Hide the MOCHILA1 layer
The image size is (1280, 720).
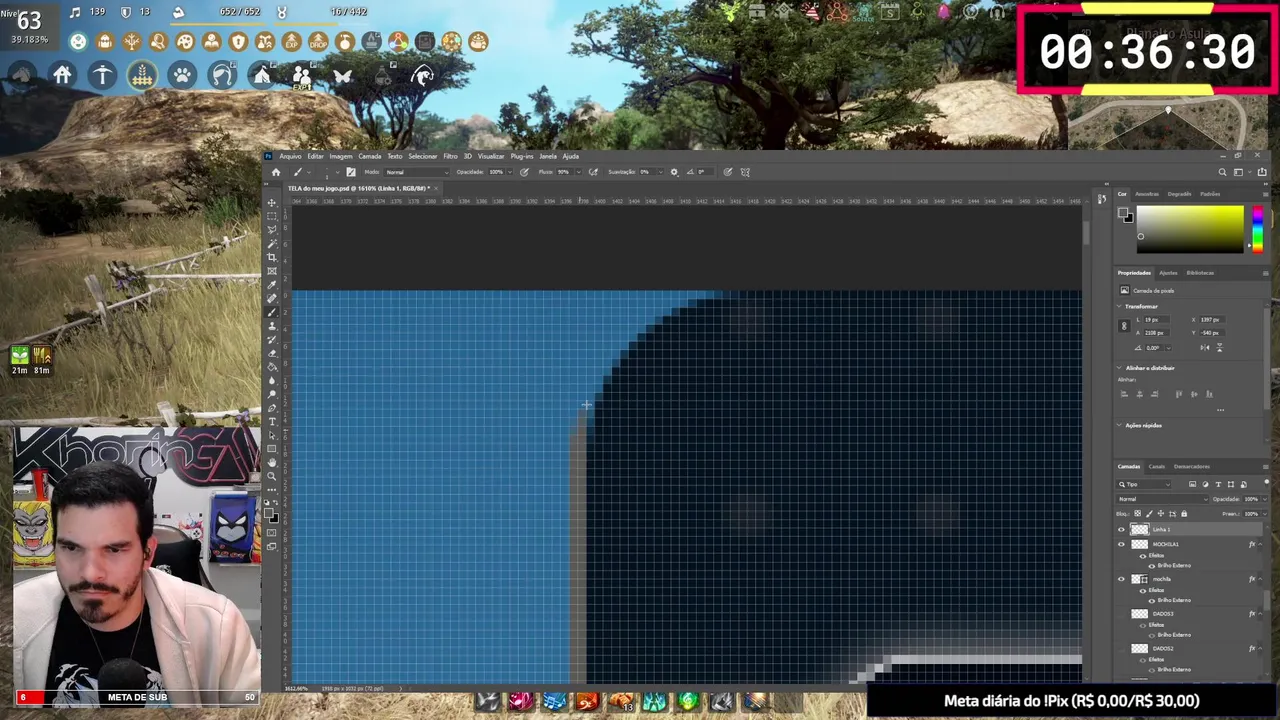coord(1121,544)
